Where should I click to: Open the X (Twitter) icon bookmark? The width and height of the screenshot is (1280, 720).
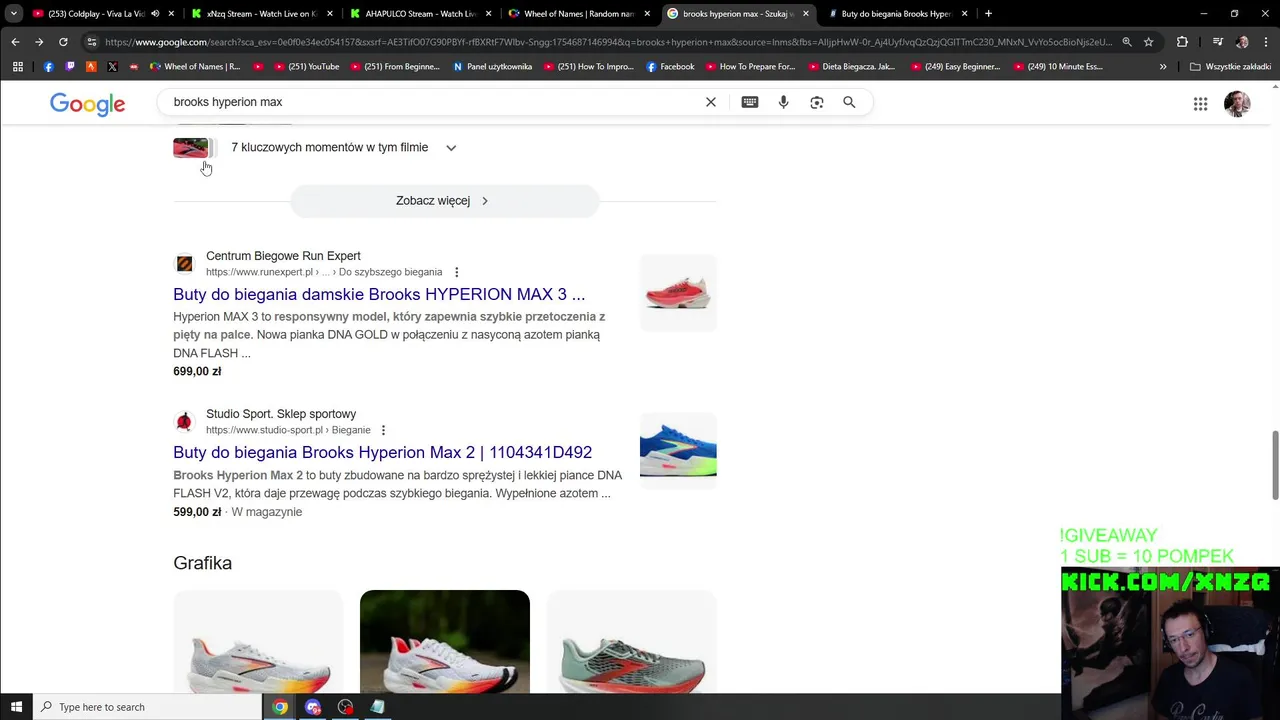(x=112, y=67)
